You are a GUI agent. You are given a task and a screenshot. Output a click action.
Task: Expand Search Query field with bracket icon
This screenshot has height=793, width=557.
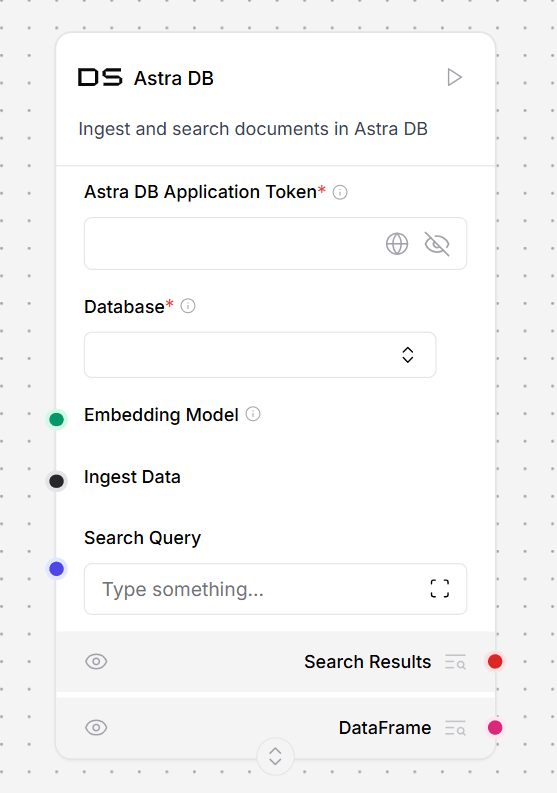[x=440, y=589]
